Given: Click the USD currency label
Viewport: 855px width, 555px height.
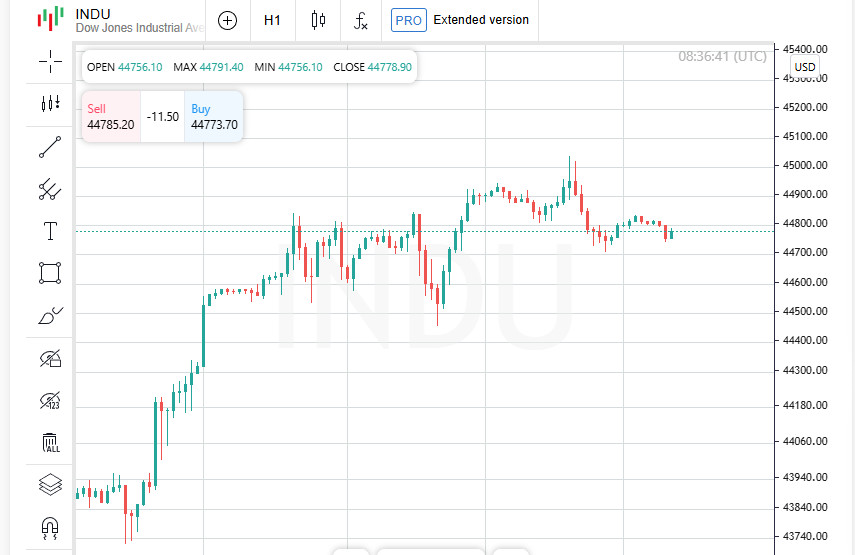Looking at the screenshot, I should point(805,67).
